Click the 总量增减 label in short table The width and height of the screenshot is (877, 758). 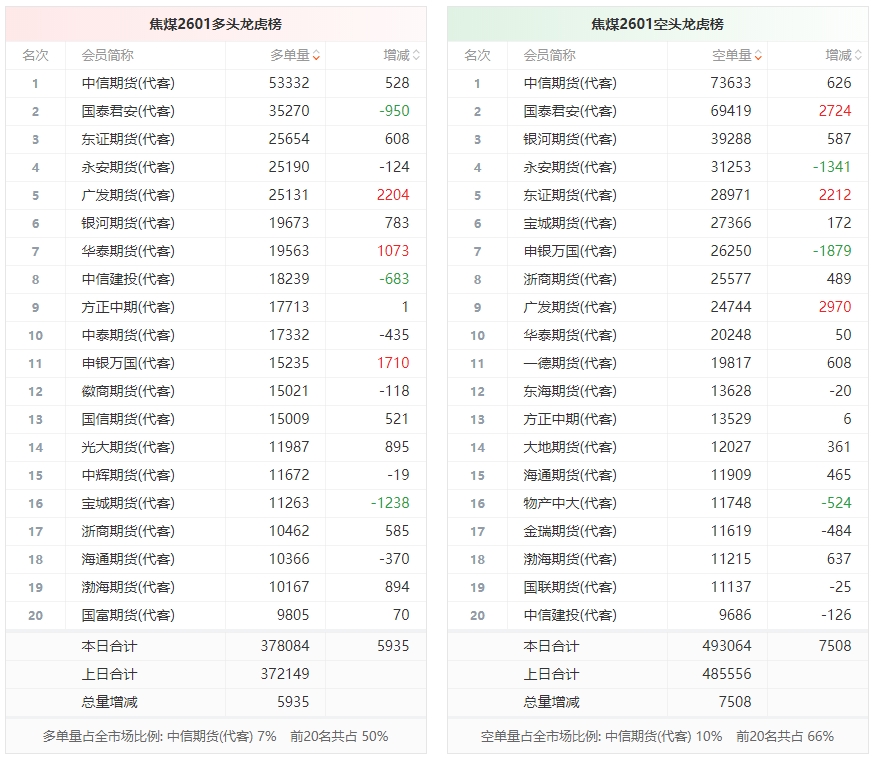tap(551, 702)
